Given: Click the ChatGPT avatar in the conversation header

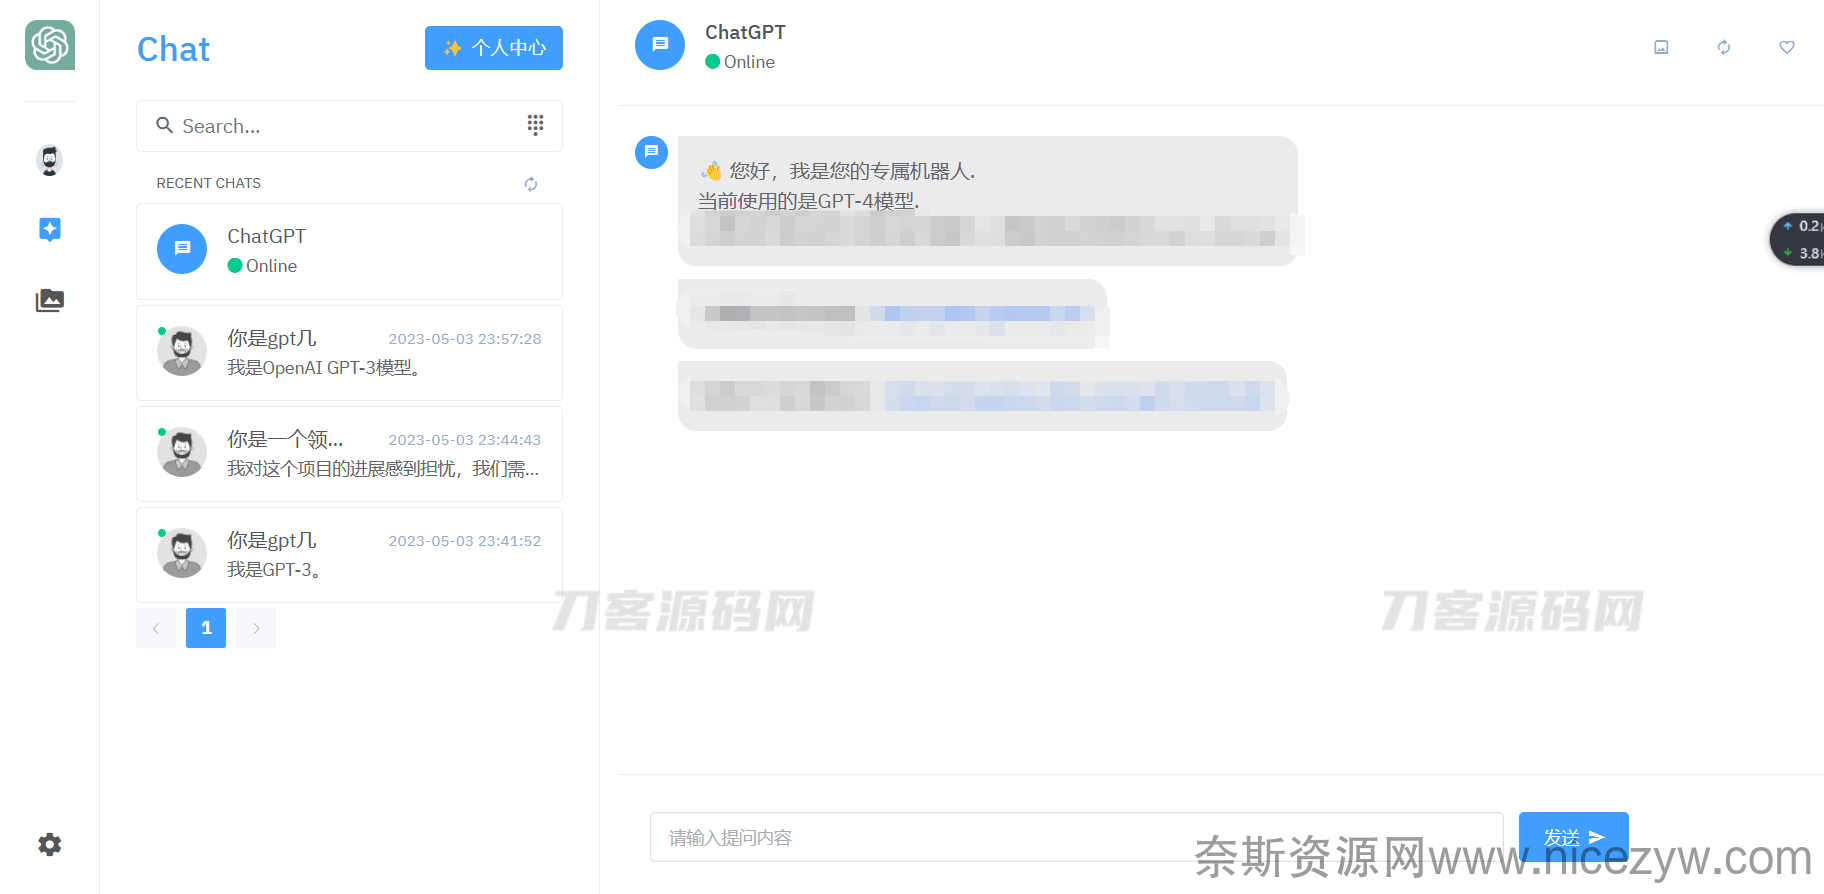Looking at the screenshot, I should point(660,45).
